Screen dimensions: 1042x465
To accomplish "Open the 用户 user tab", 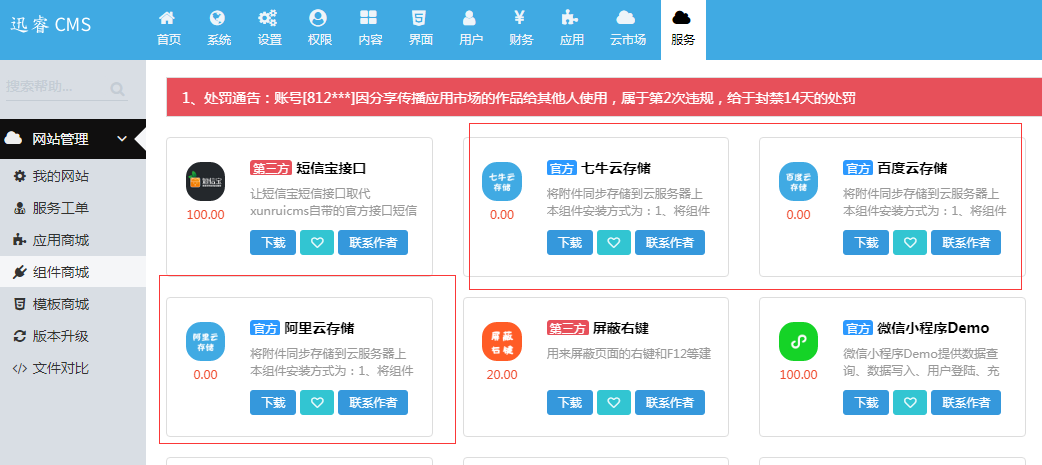I will point(470,29).
